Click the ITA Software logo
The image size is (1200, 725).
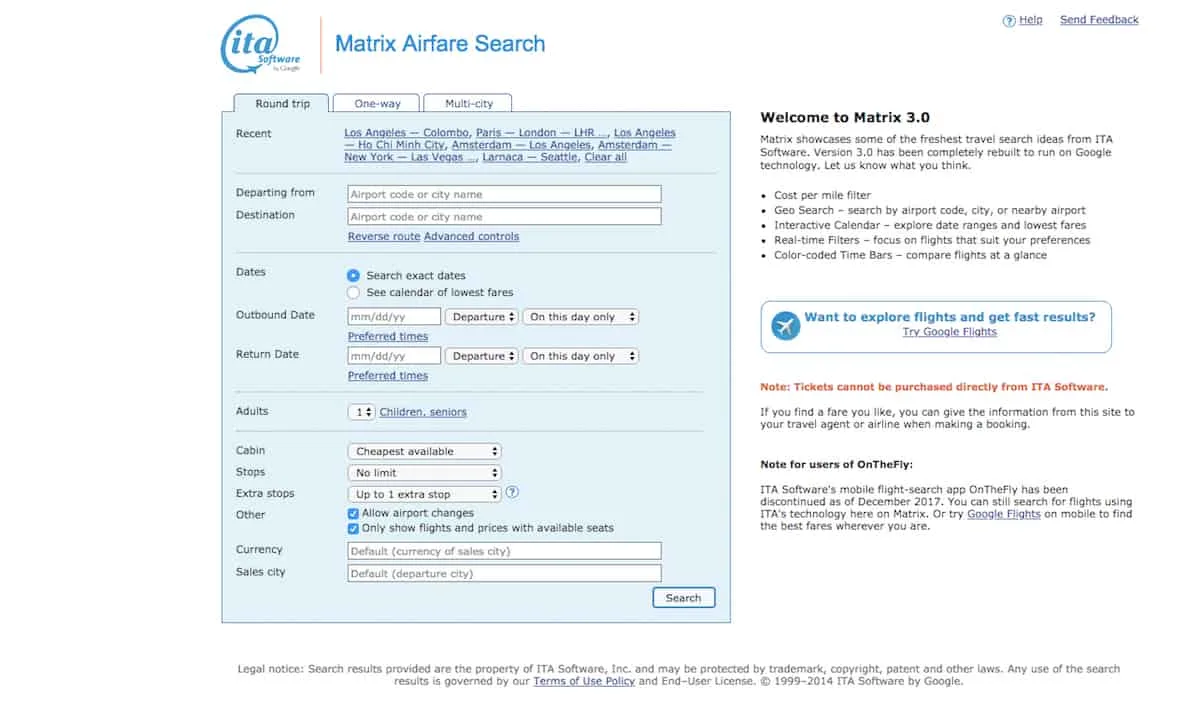[261, 45]
